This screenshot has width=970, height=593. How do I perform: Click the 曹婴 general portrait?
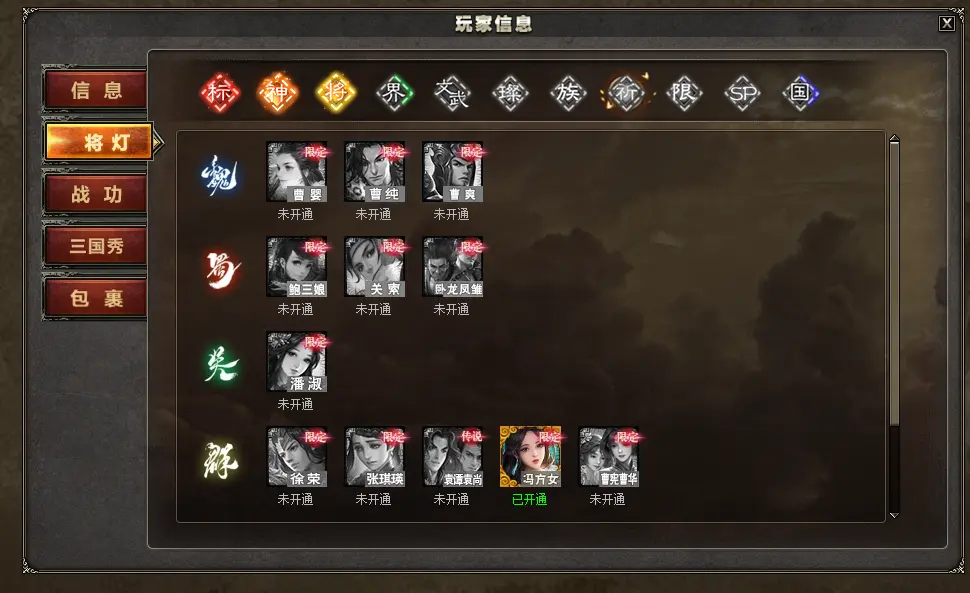pyautogui.click(x=297, y=172)
